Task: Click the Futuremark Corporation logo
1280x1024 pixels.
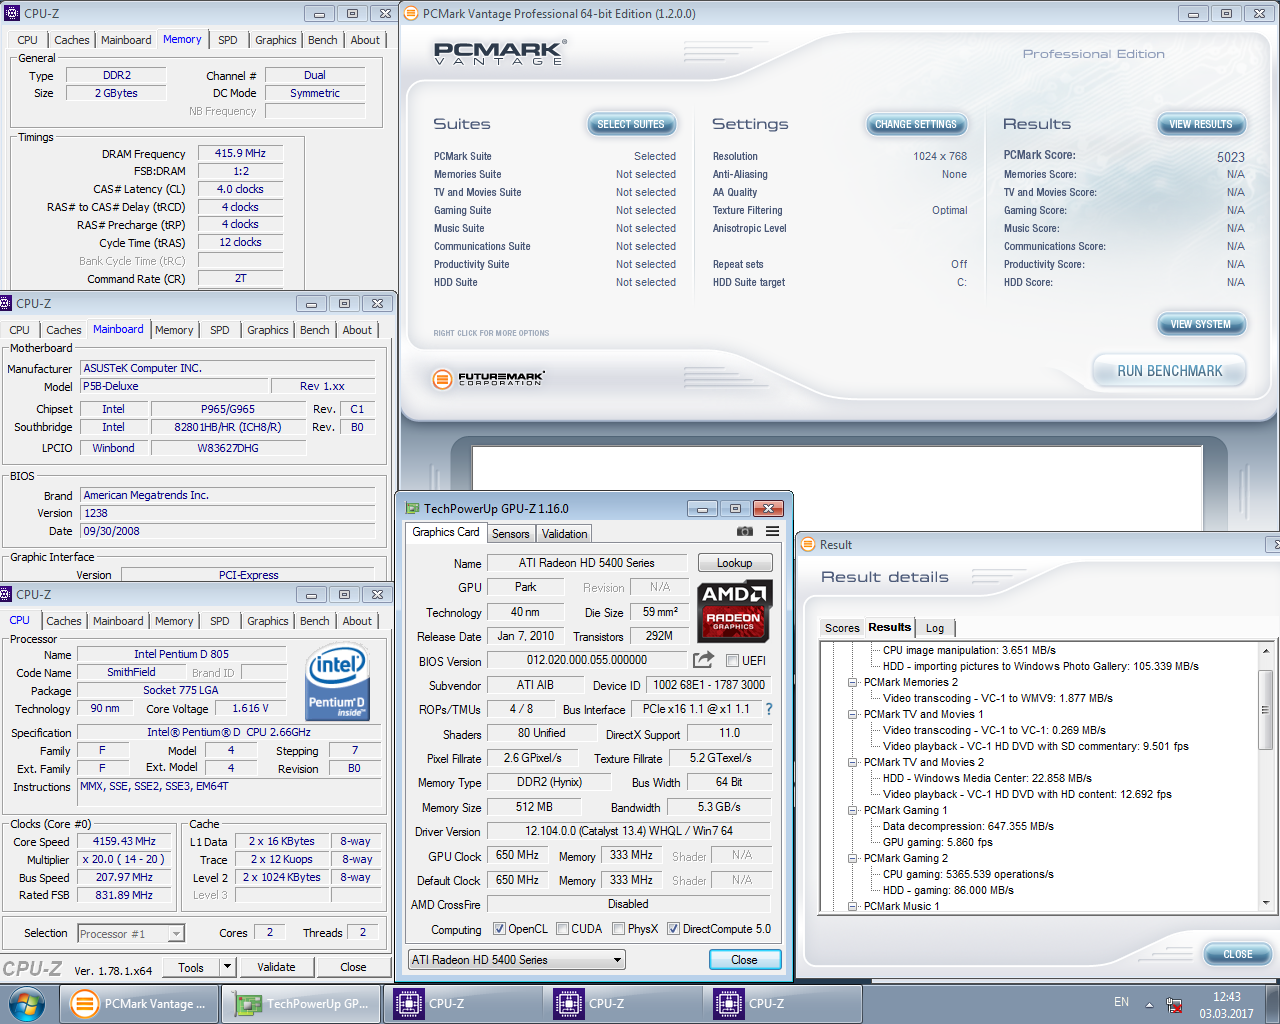Action: point(489,379)
